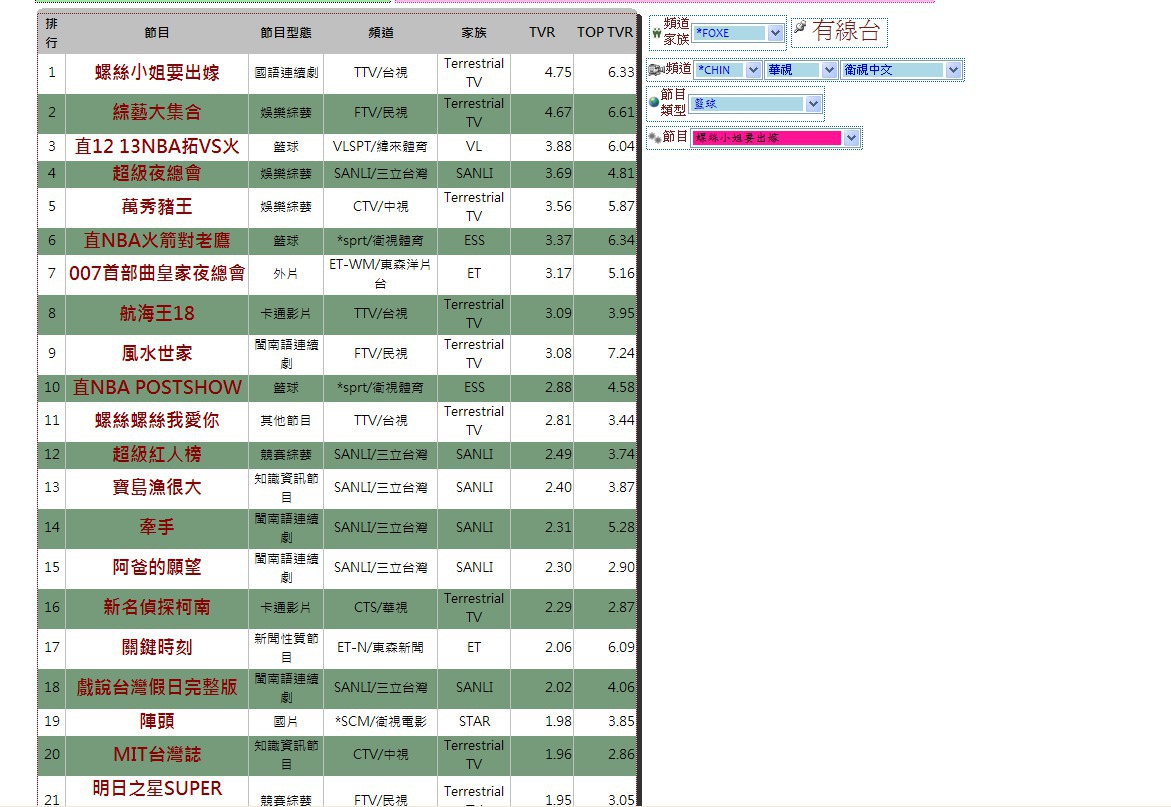The width and height of the screenshot is (1171, 807).
Task: Select program MIT台灣誌
Action: [x=157, y=754]
